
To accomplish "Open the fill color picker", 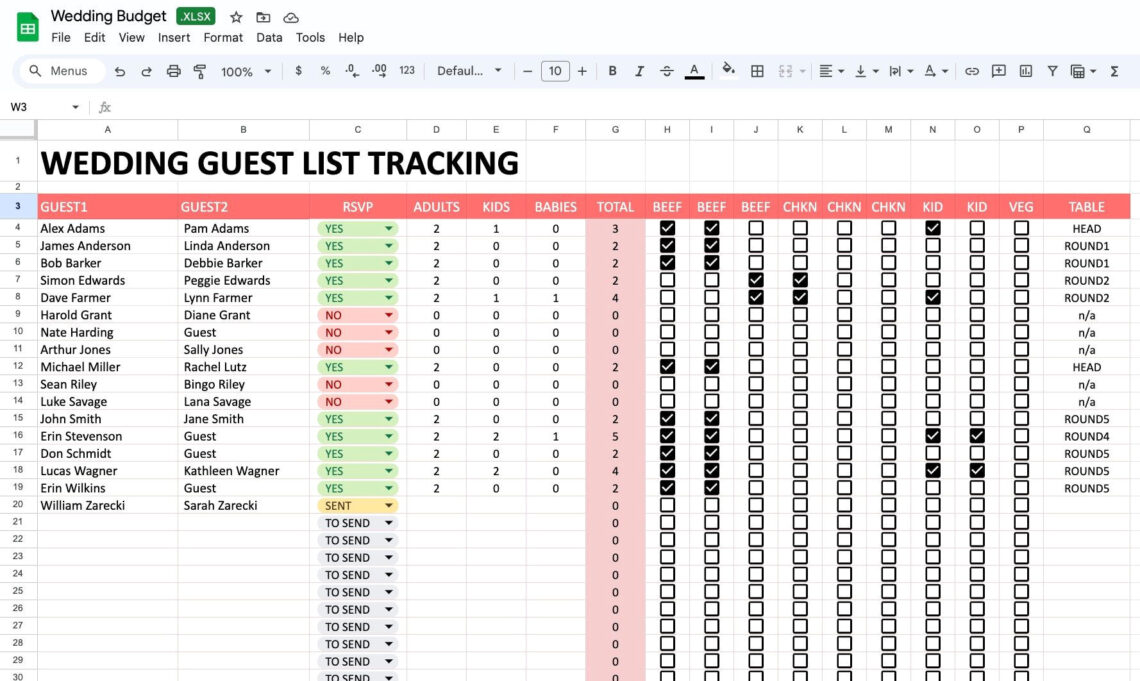I will point(728,71).
